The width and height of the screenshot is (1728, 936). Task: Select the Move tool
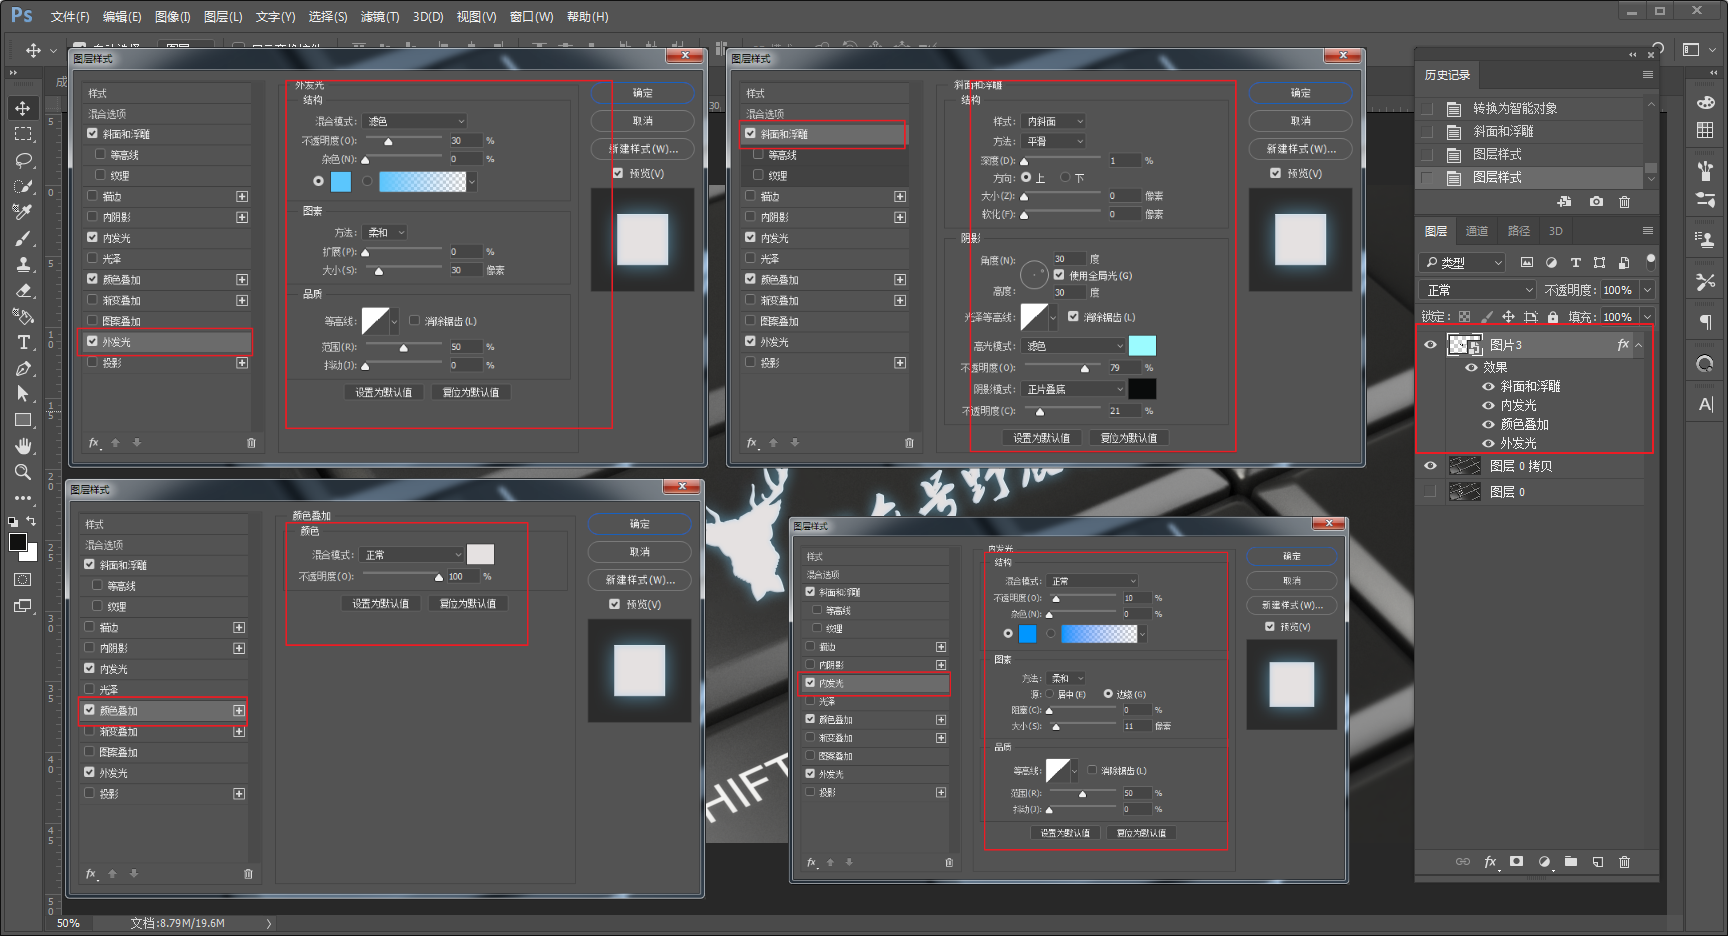point(23,108)
